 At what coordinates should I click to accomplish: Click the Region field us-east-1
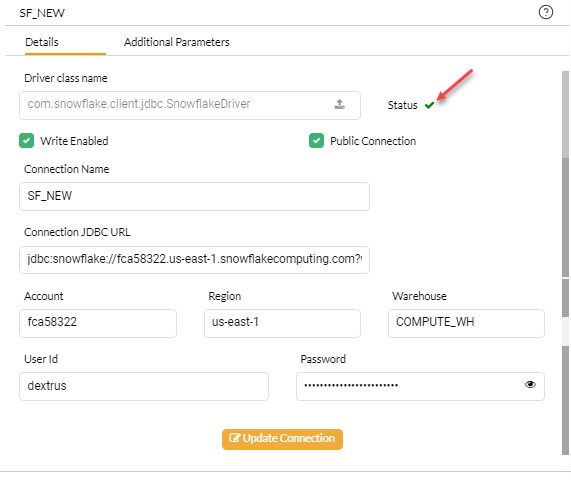click(282, 323)
